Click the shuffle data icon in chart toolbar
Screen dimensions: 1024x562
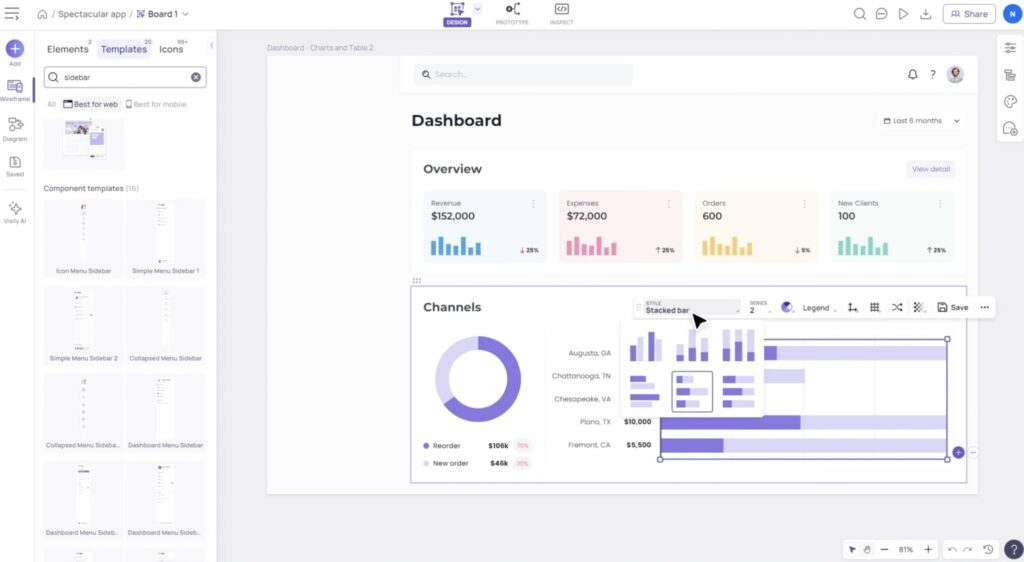pos(897,308)
